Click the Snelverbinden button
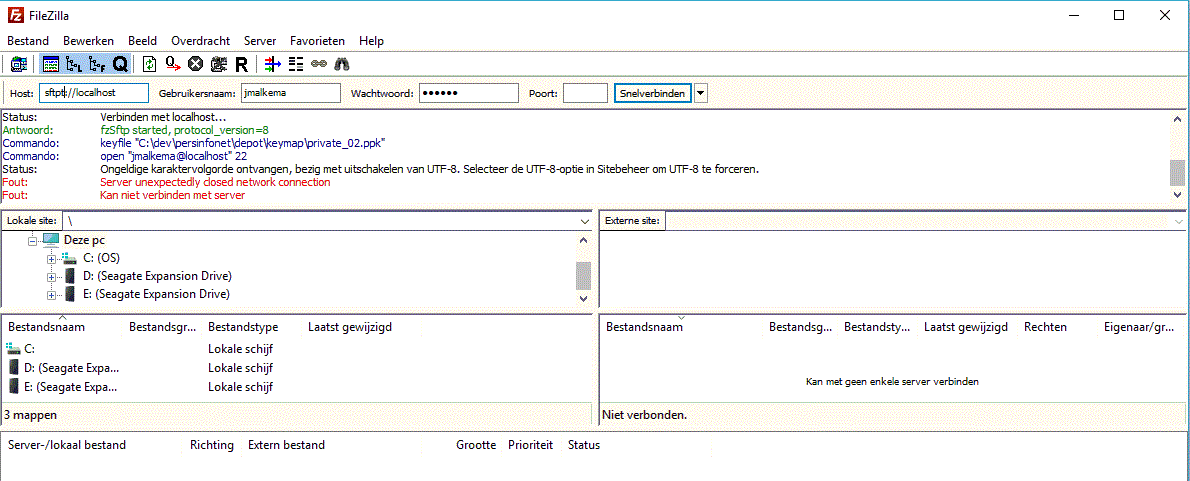The width and height of the screenshot is (1190, 481). point(652,93)
